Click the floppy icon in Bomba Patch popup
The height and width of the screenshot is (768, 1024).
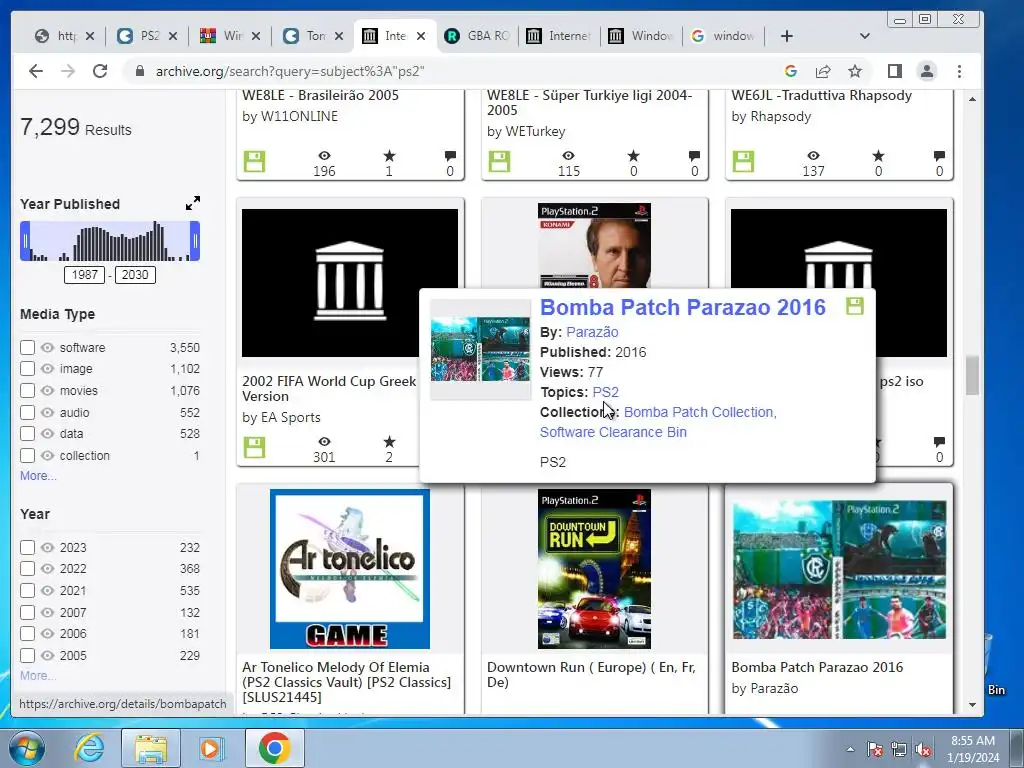click(x=855, y=306)
